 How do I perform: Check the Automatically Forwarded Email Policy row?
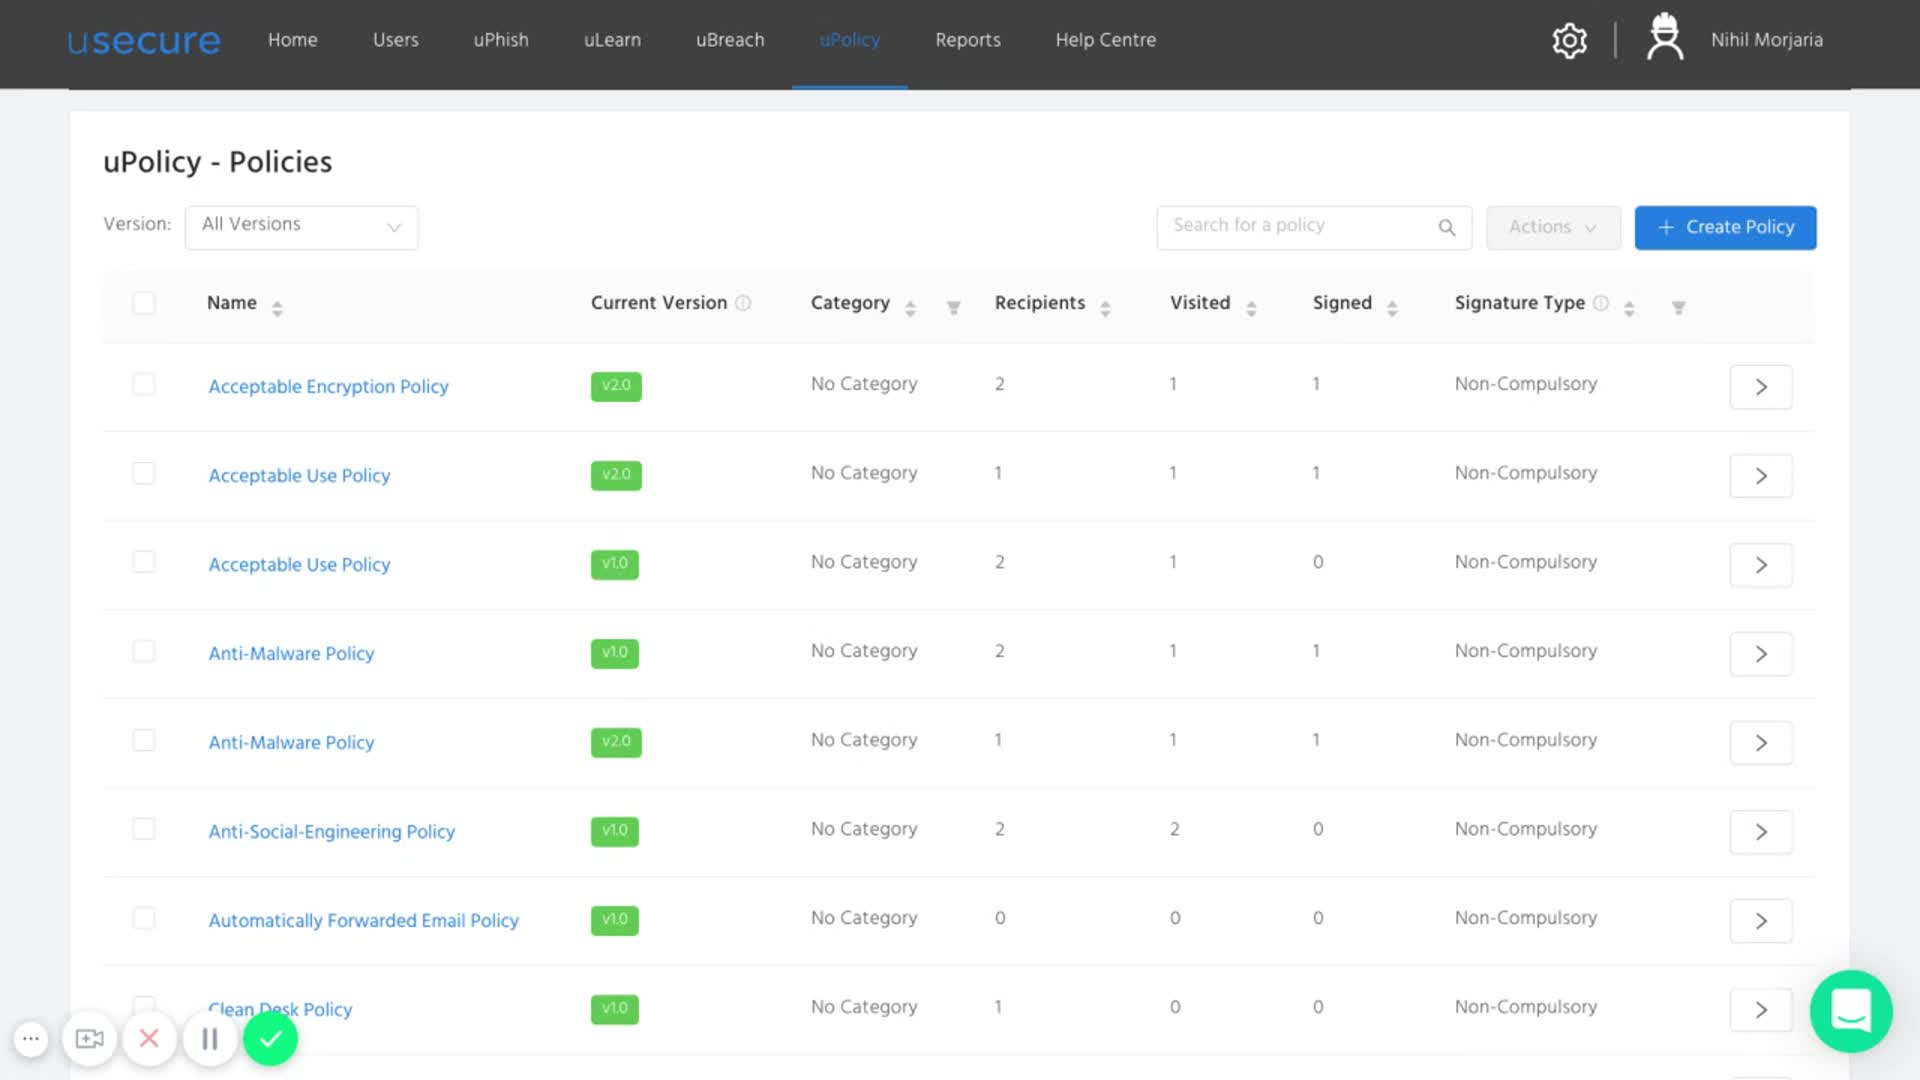pos(144,918)
